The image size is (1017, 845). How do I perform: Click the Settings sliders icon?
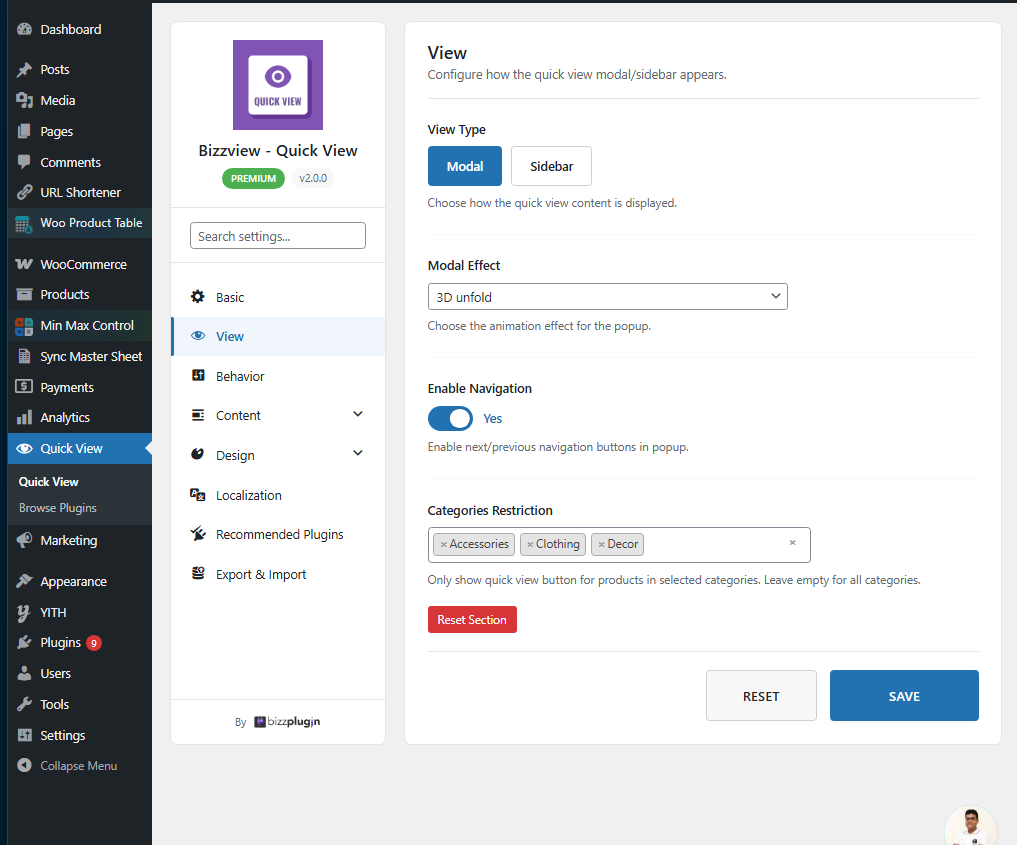[24, 735]
